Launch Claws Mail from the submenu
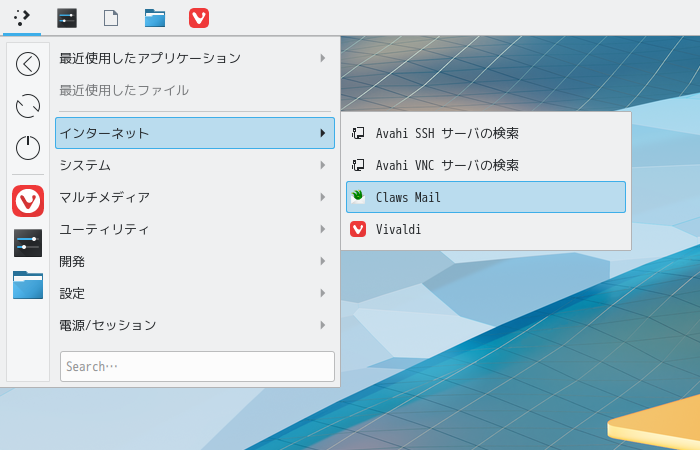The width and height of the screenshot is (700, 450). 486,197
